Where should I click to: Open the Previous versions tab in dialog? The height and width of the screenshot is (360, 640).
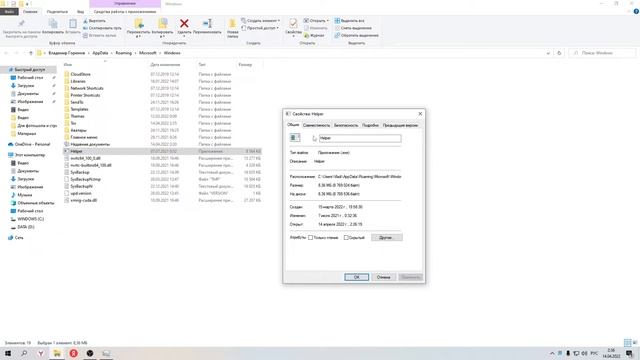coord(400,125)
